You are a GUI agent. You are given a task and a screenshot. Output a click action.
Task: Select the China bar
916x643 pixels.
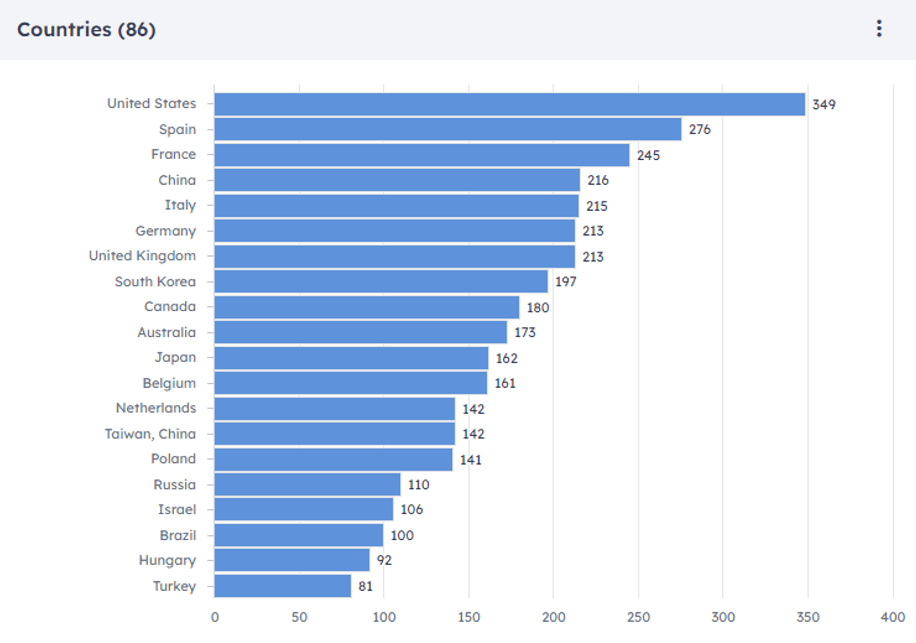tap(397, 180)
